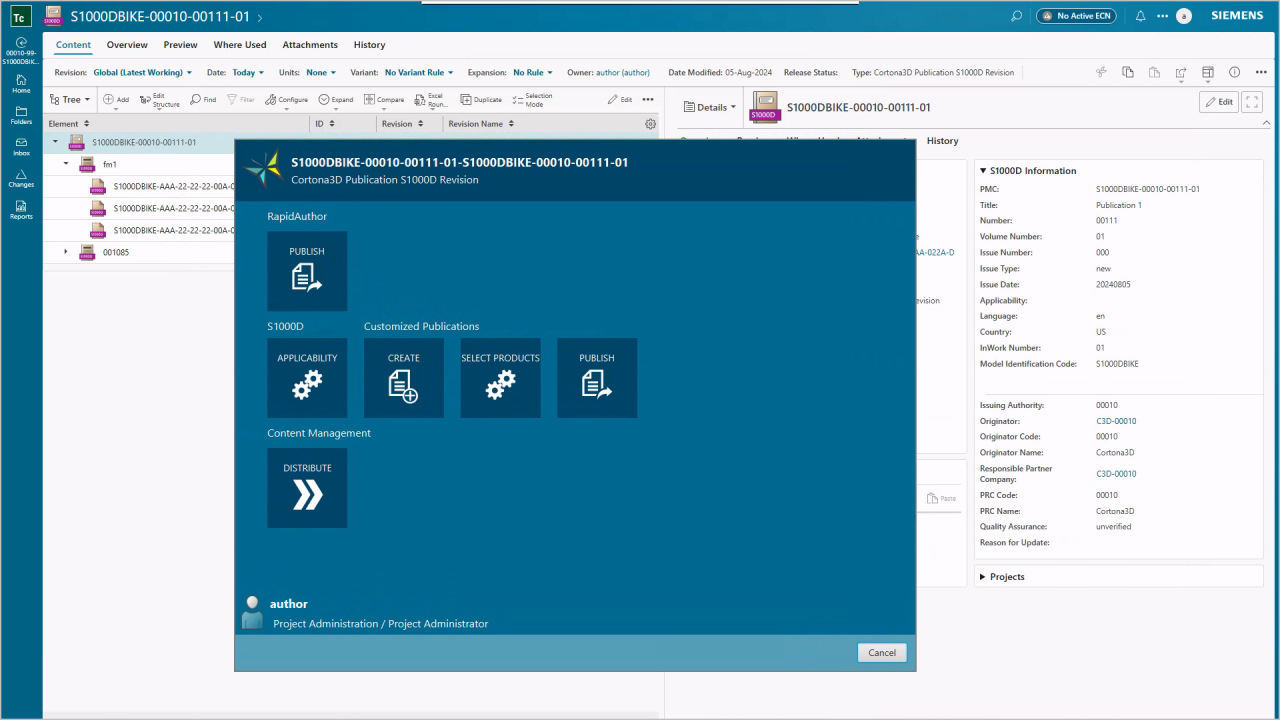Image resolution: width=1280 pixels, height=720 pixels.
Task: Open table column settings gear
Action: 650,124
